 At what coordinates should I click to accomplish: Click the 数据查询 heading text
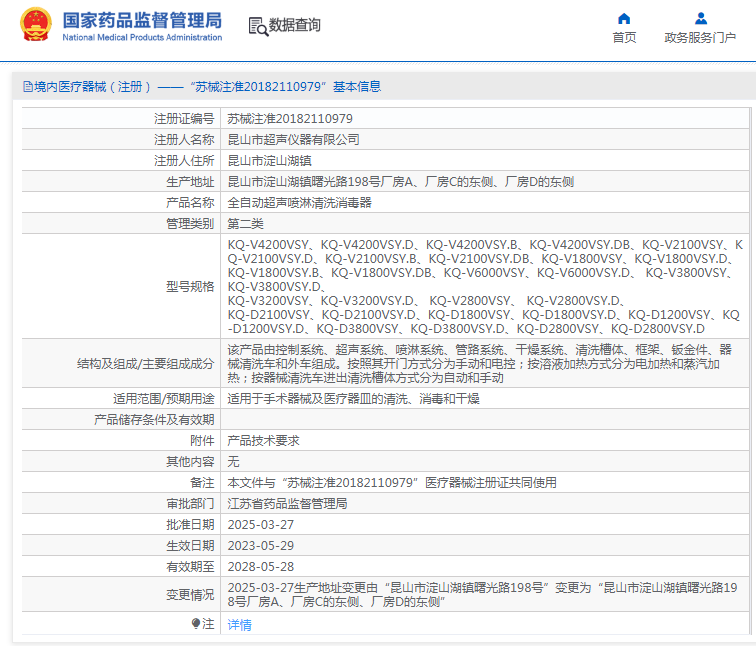click(x=295, y=26)
